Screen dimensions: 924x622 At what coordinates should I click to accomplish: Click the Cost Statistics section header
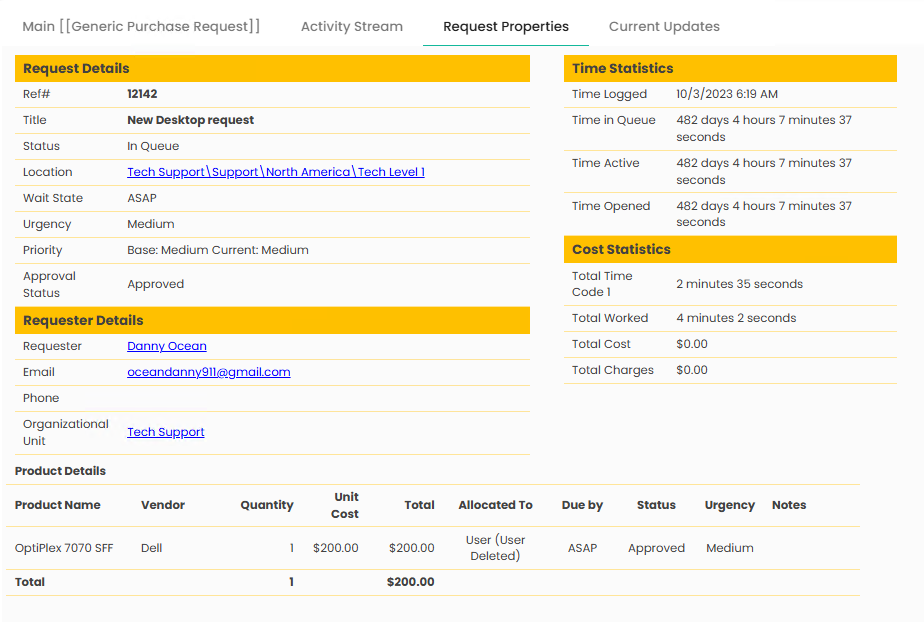(x=621, y=250)
